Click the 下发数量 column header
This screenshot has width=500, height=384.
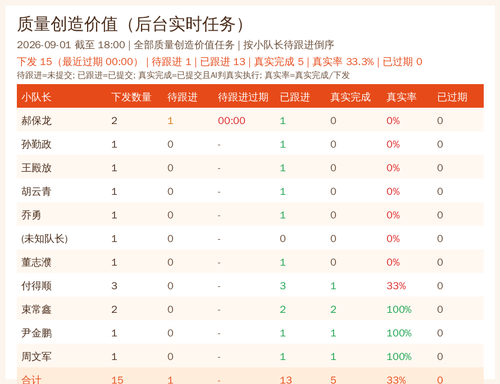pyautogui.click(x=131, y=97)
